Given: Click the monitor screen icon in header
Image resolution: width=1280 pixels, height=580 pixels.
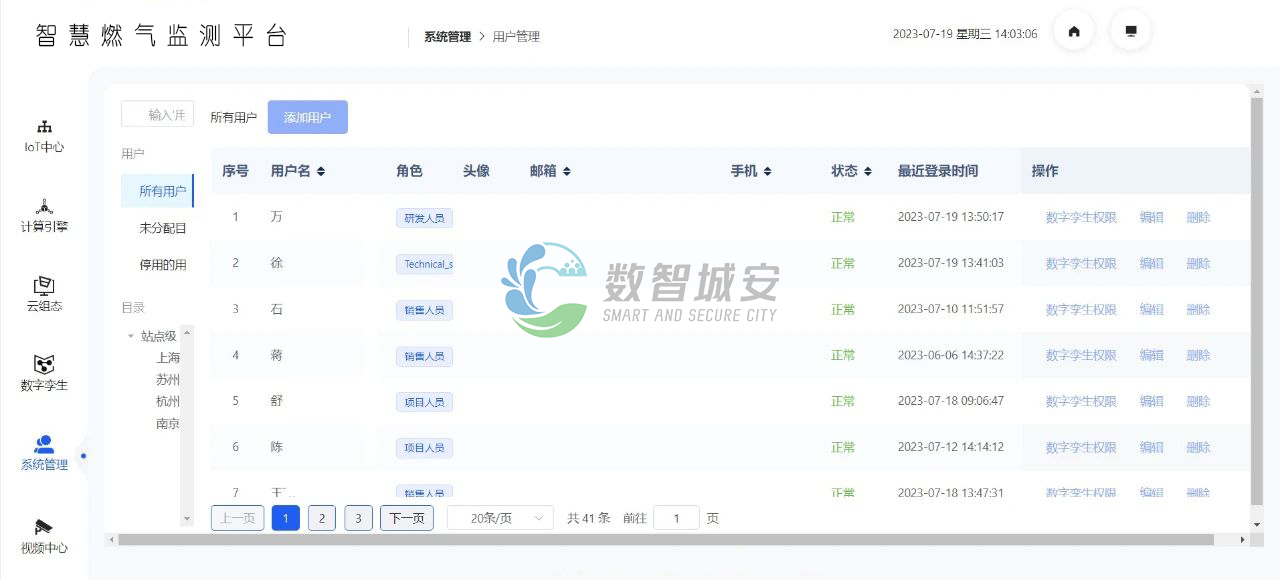Looking at the screenshot, I should click(x=1131, y=32).
